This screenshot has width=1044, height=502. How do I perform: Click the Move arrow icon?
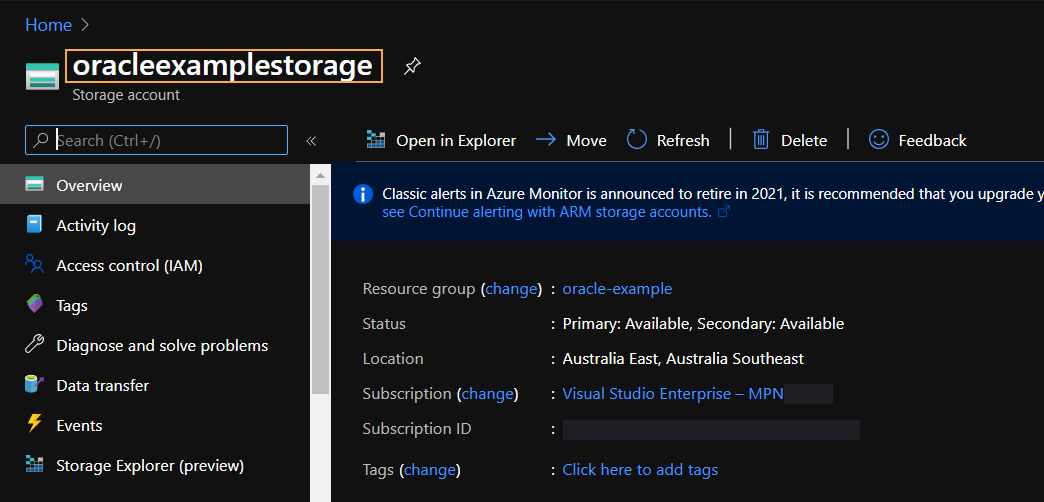tap(546, 140)
